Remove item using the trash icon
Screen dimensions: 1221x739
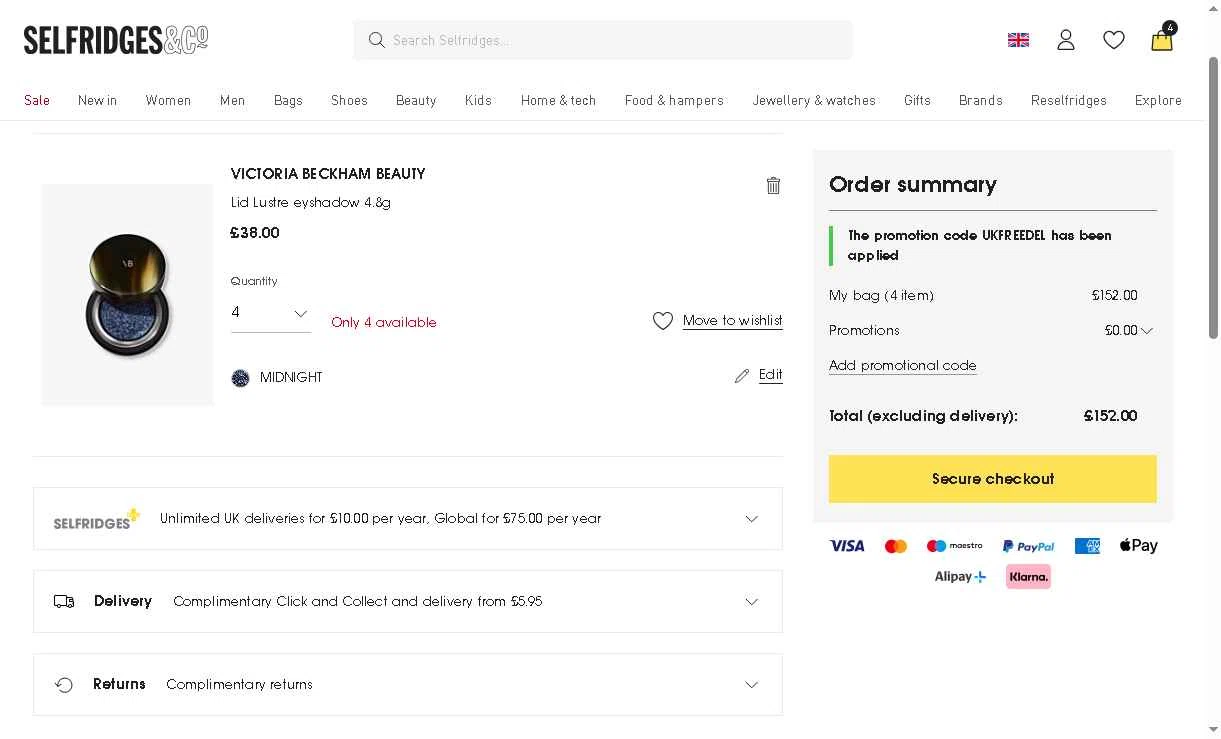(773, 185)
